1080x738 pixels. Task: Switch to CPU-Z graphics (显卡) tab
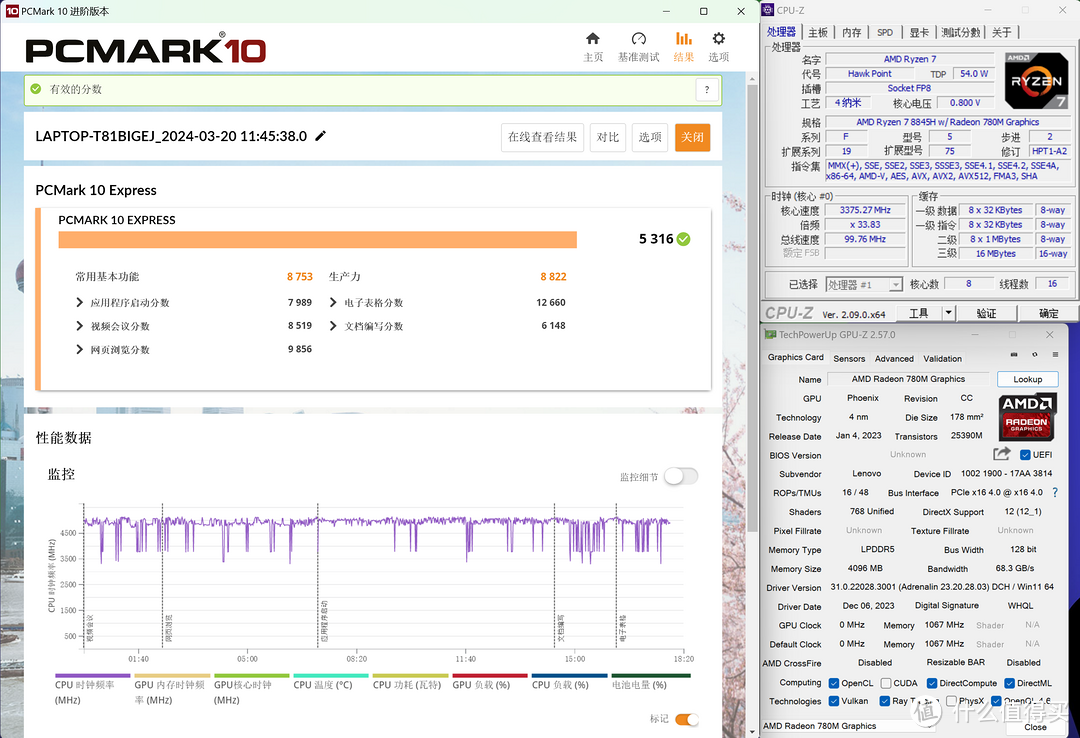tap(919, 32)
